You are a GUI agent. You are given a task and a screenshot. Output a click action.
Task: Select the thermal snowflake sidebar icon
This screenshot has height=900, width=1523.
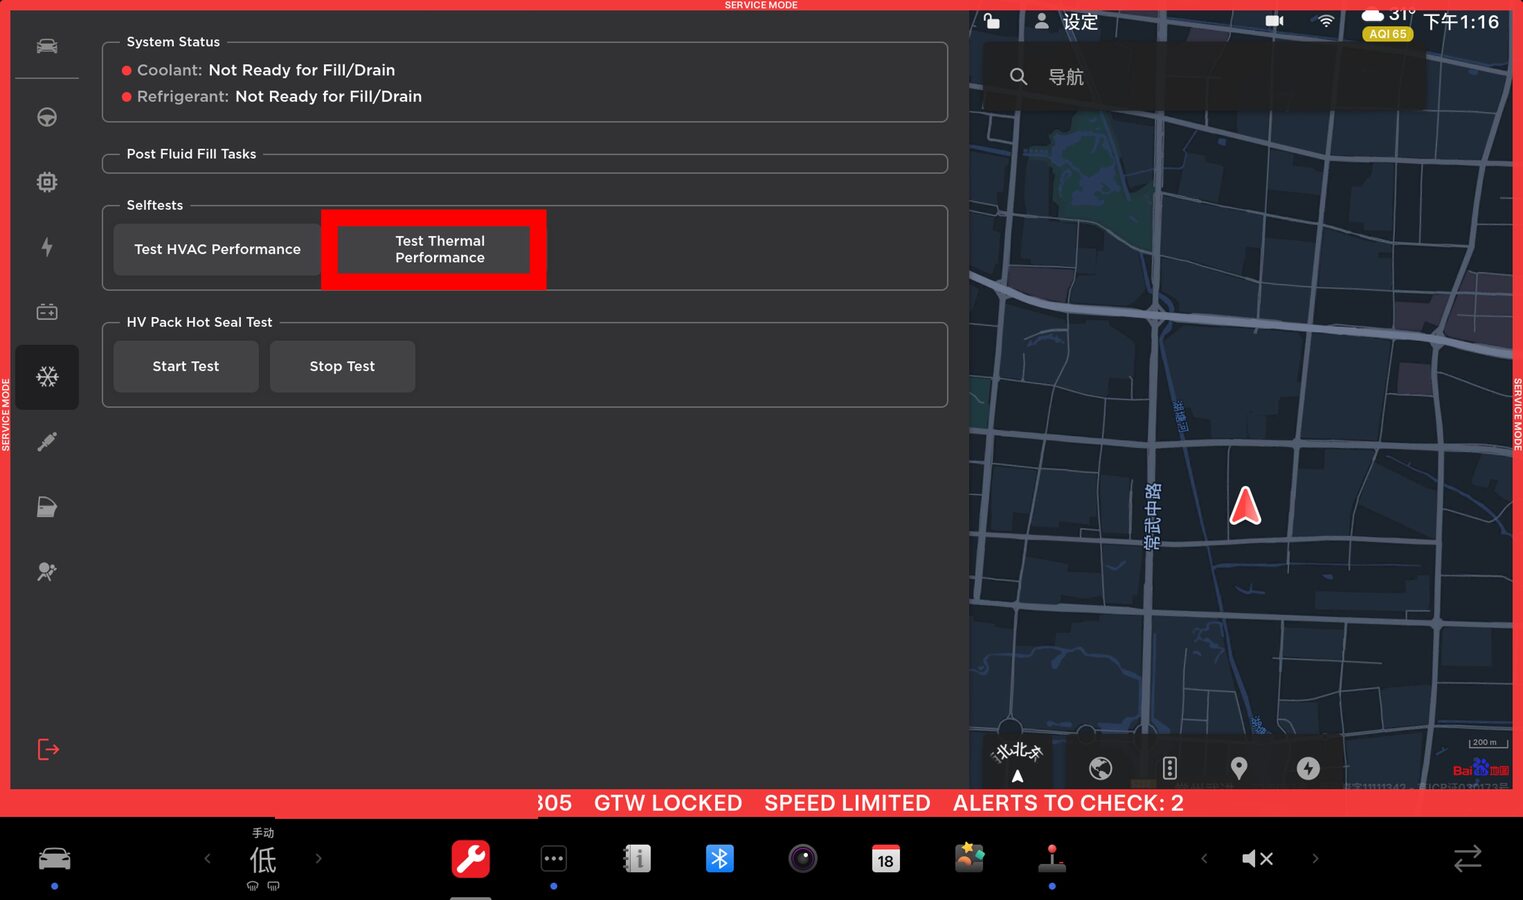coord(47,377)
